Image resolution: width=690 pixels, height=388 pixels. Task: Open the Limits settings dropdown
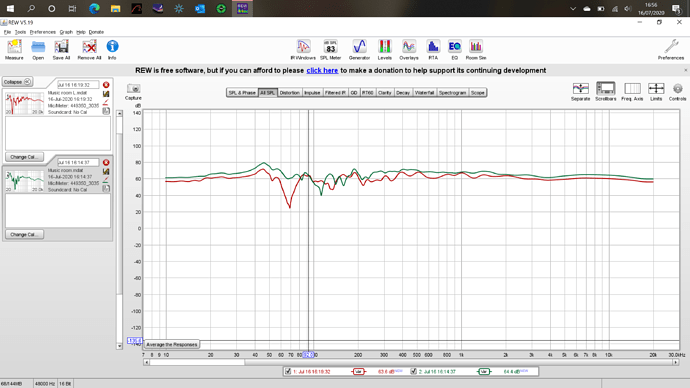click(656, 92)
